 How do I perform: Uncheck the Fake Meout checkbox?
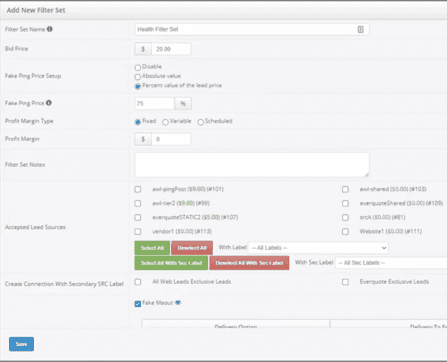click(138, 304)
